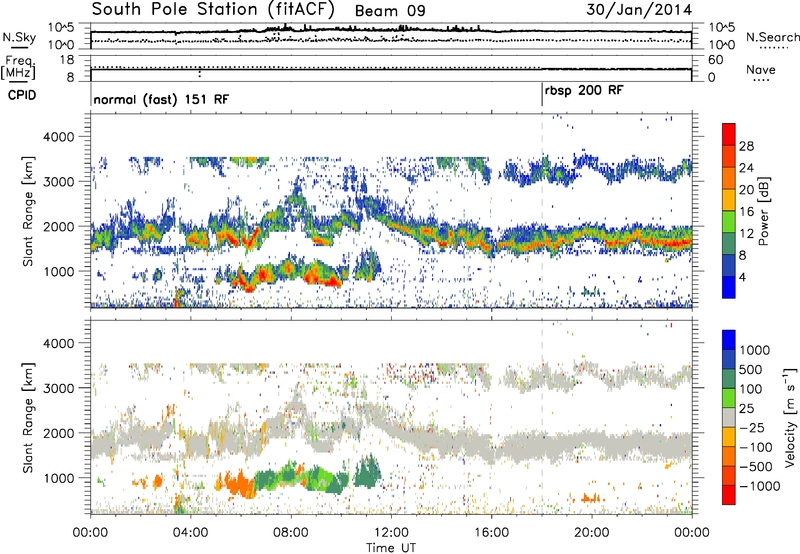
Task: Click the rbsp 200 RF mode marker
Action: [584, 91]
